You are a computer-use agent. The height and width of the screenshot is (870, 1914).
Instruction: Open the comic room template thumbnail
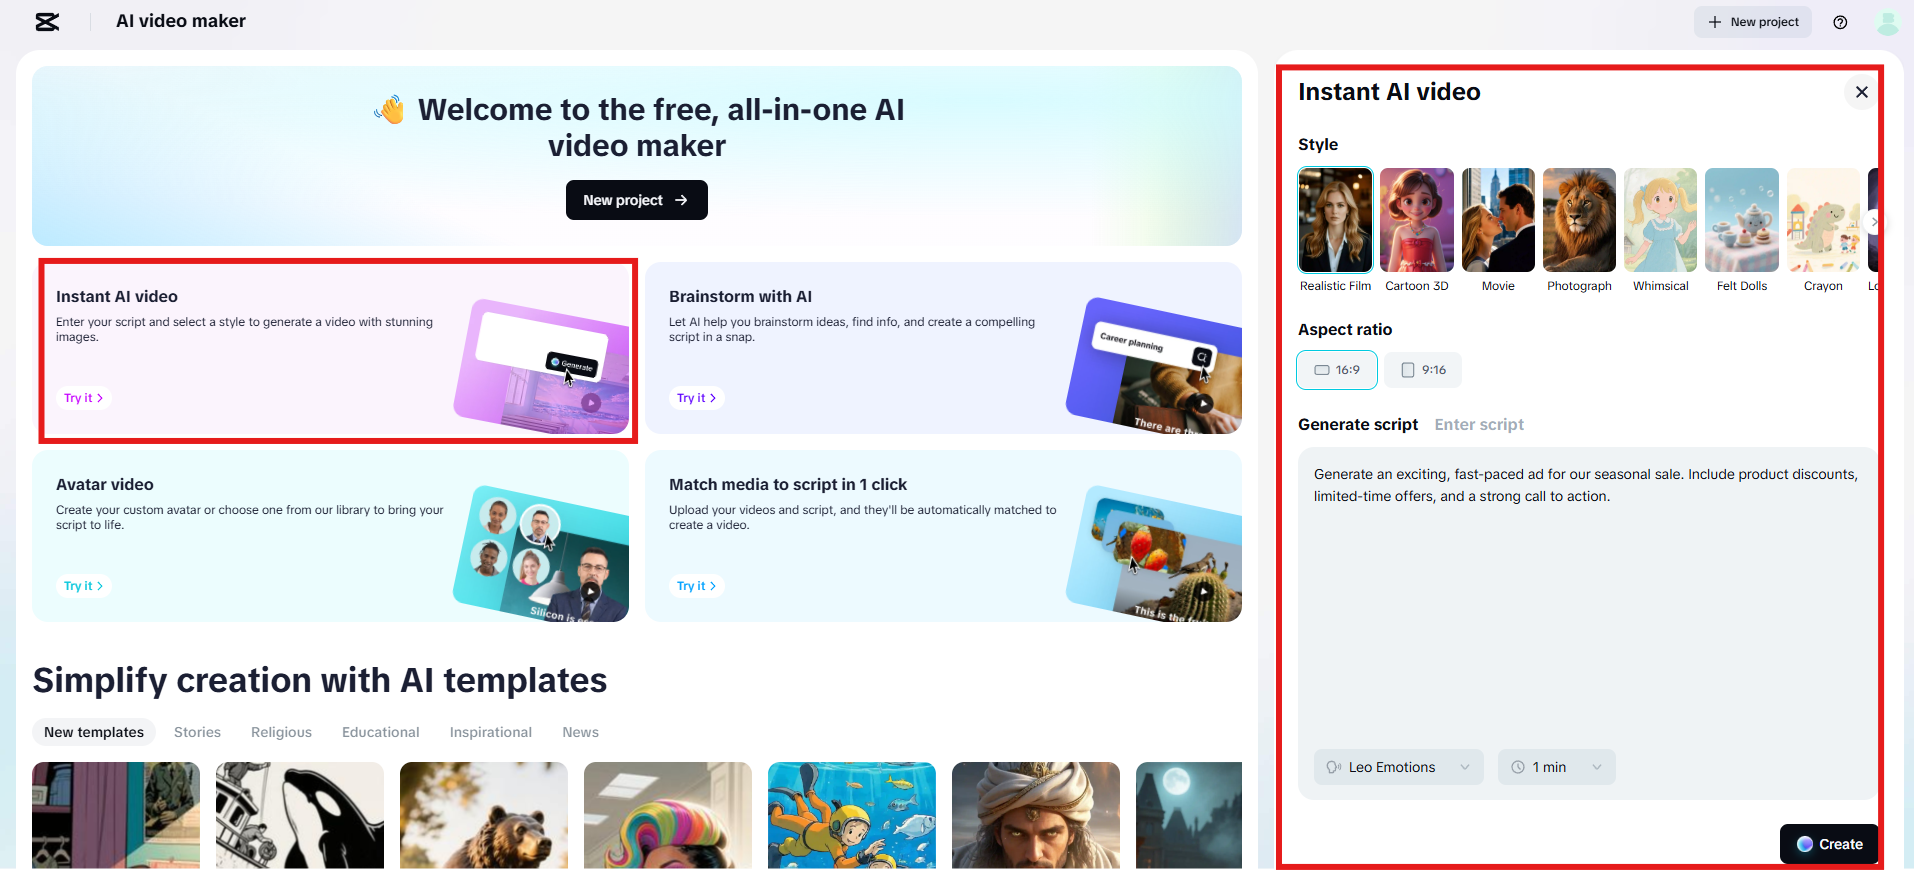click(x=116, y=815)
